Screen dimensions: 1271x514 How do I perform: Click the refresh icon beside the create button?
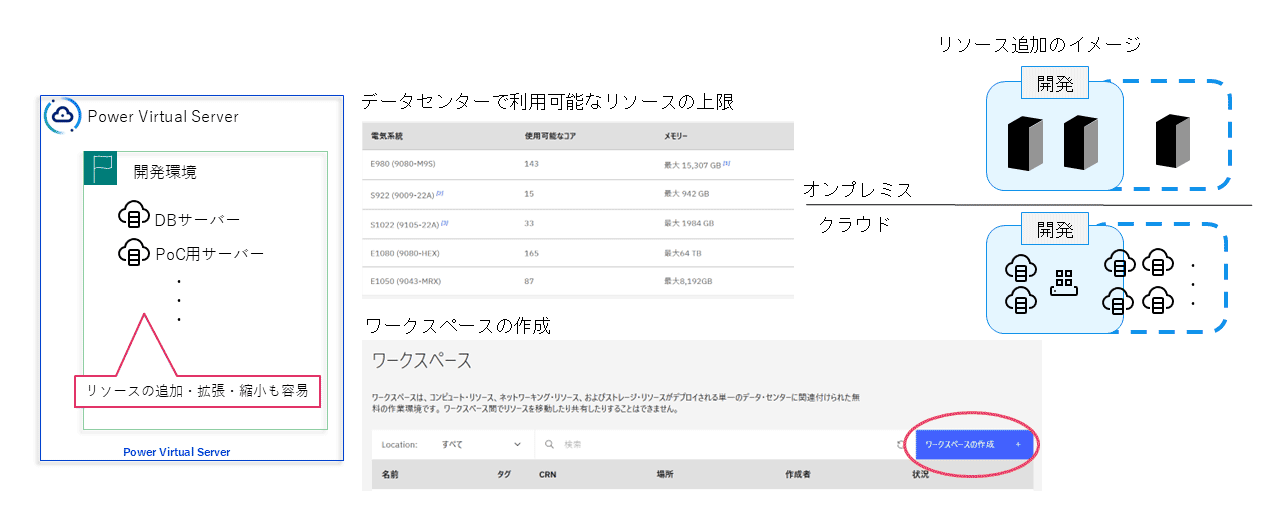(900, 444)
